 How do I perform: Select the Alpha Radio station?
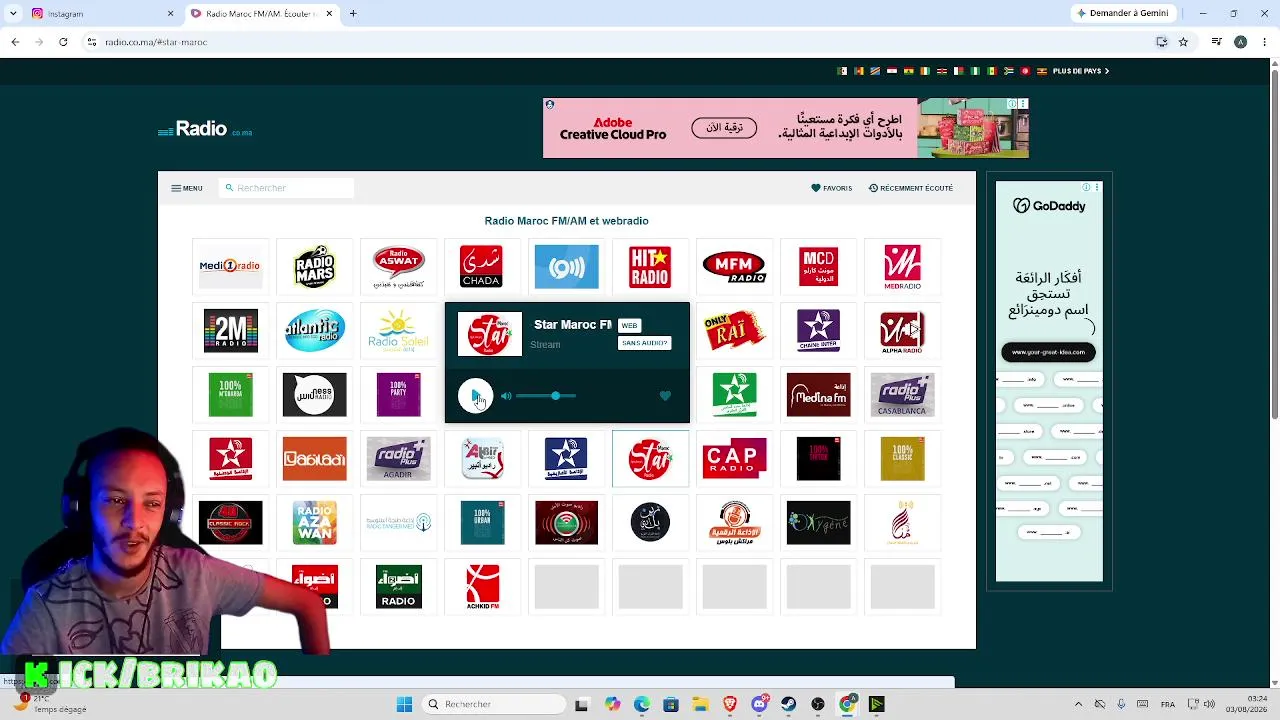coord(902,330)
